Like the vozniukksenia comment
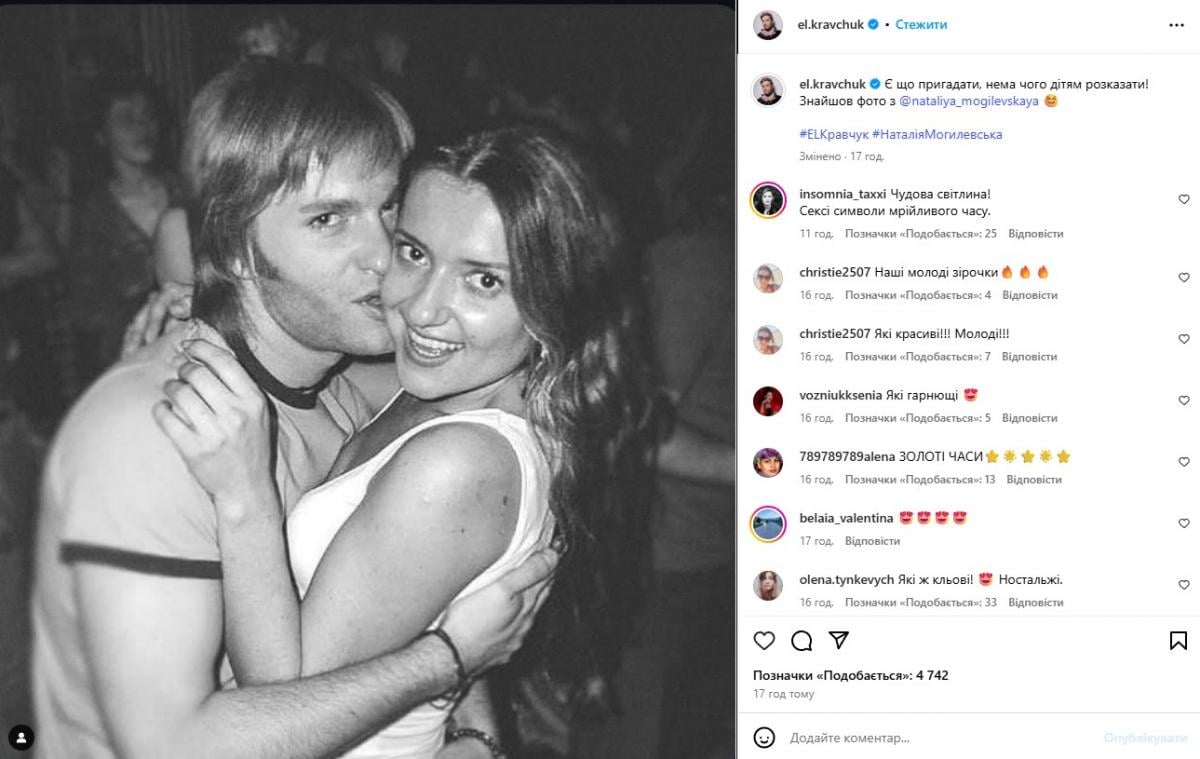The height and width of the screenshot is (759, 1200). 1184,401
